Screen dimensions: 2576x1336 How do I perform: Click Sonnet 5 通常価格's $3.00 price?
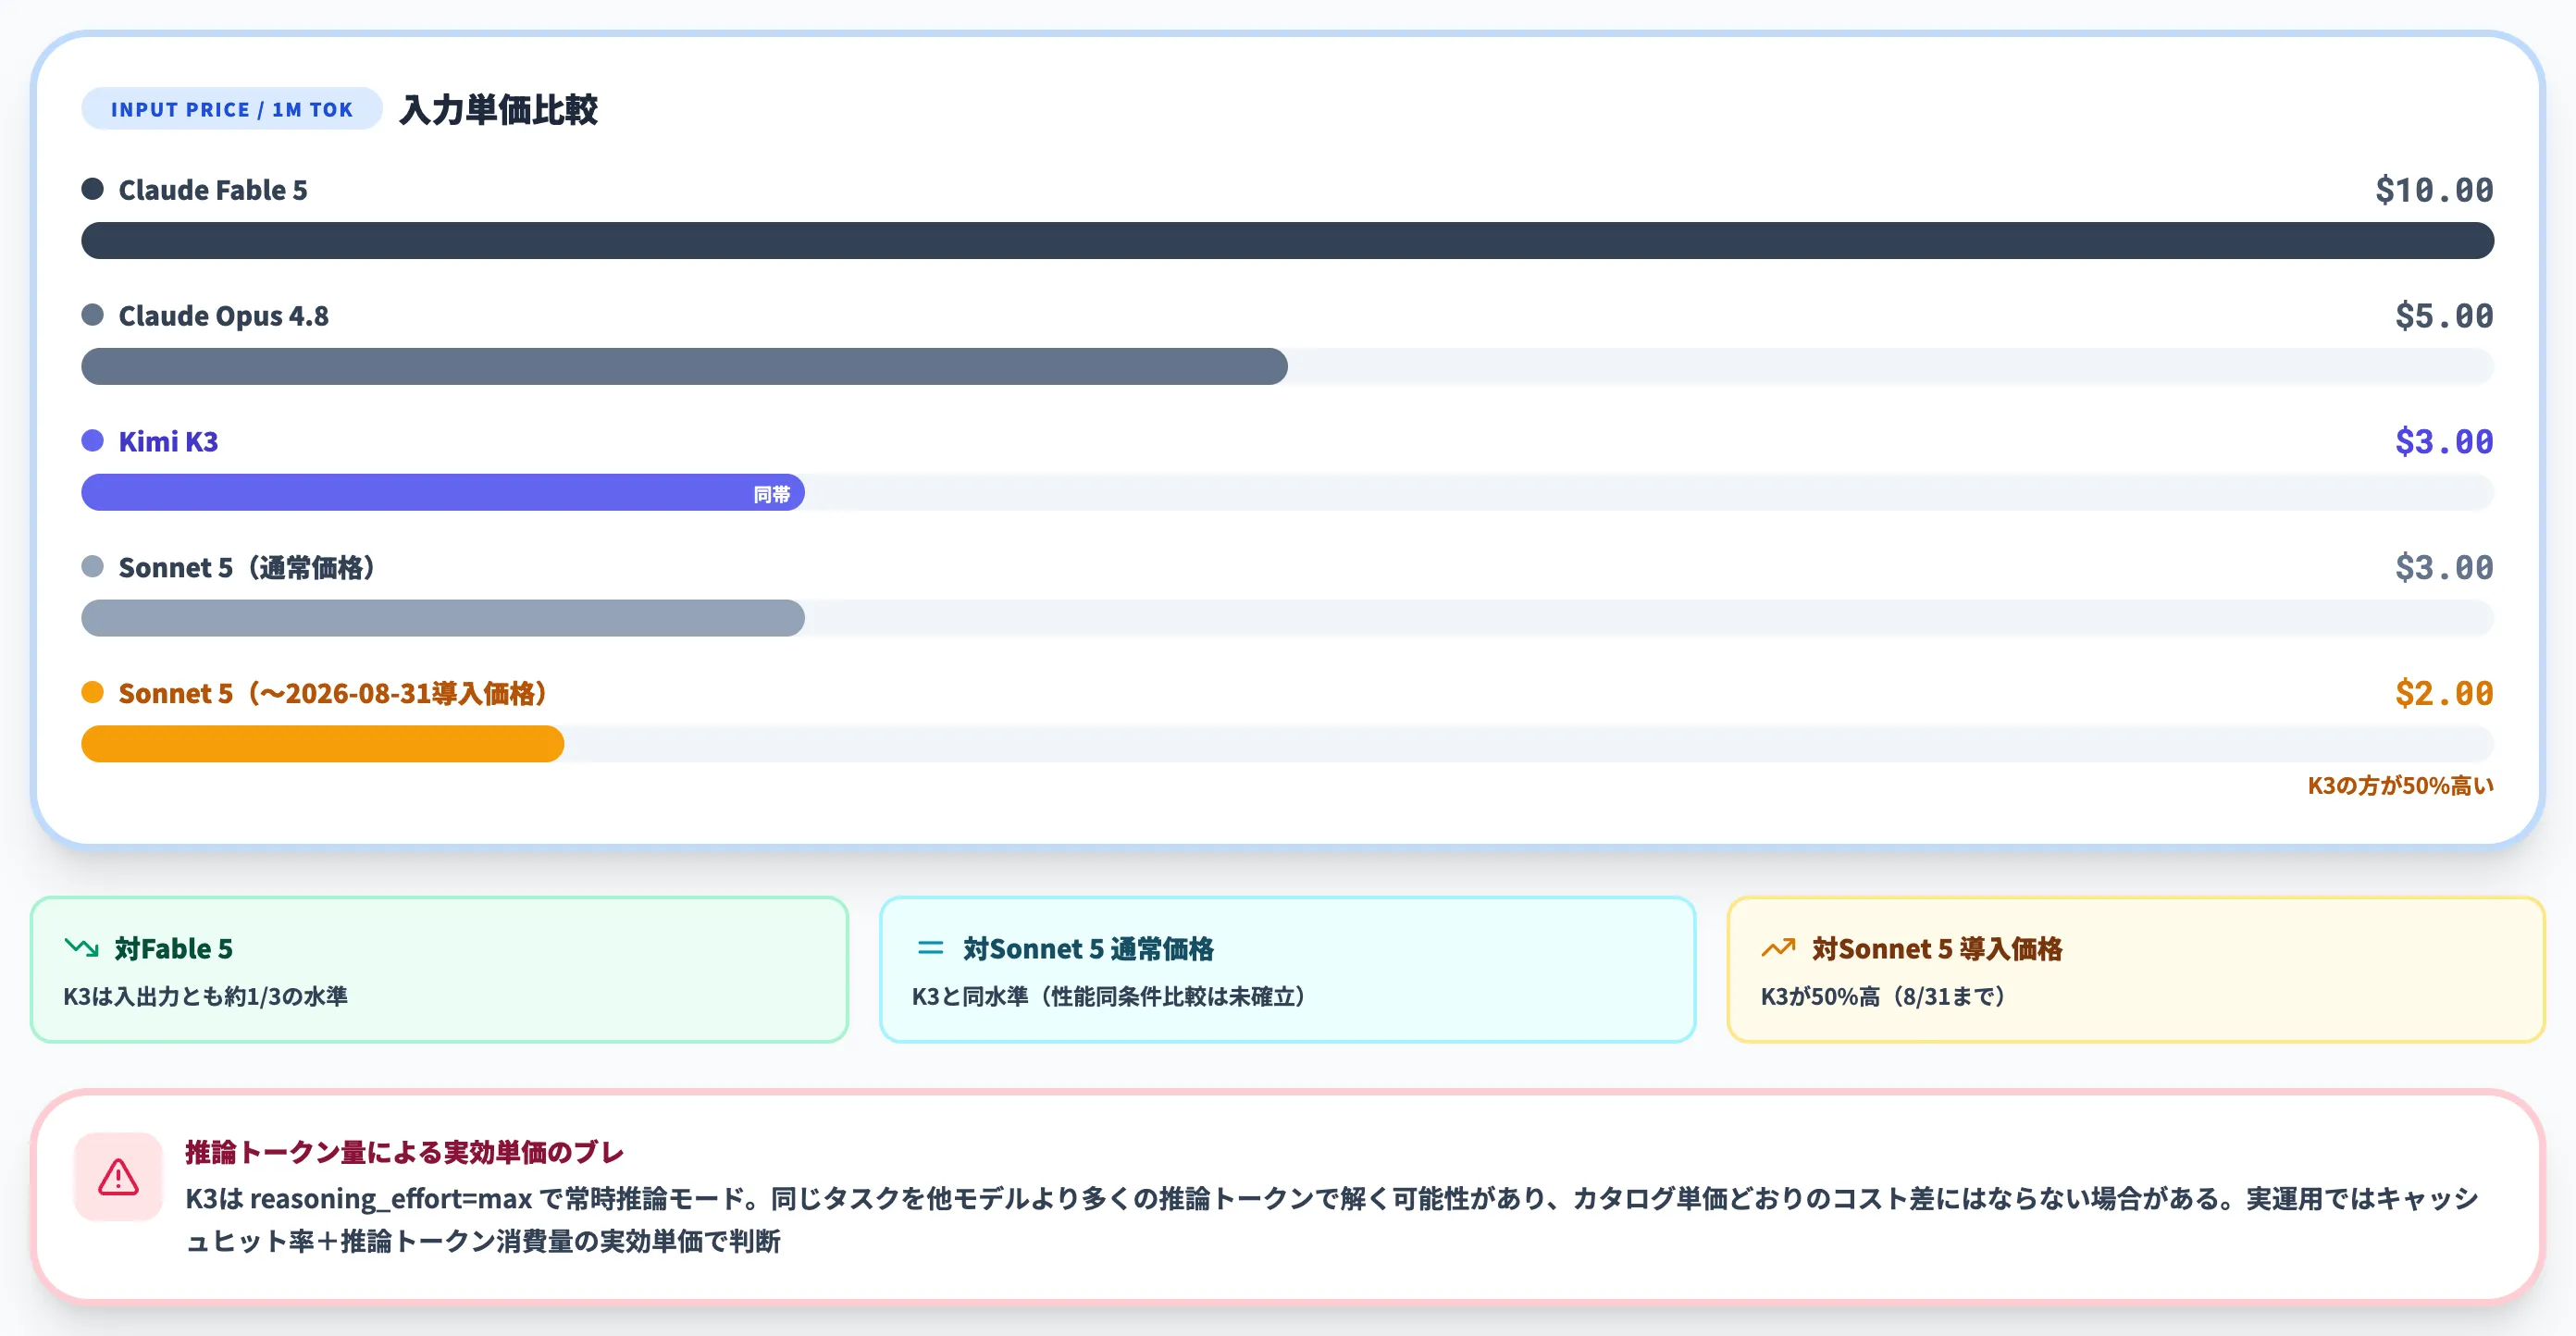coord(2444,568)
